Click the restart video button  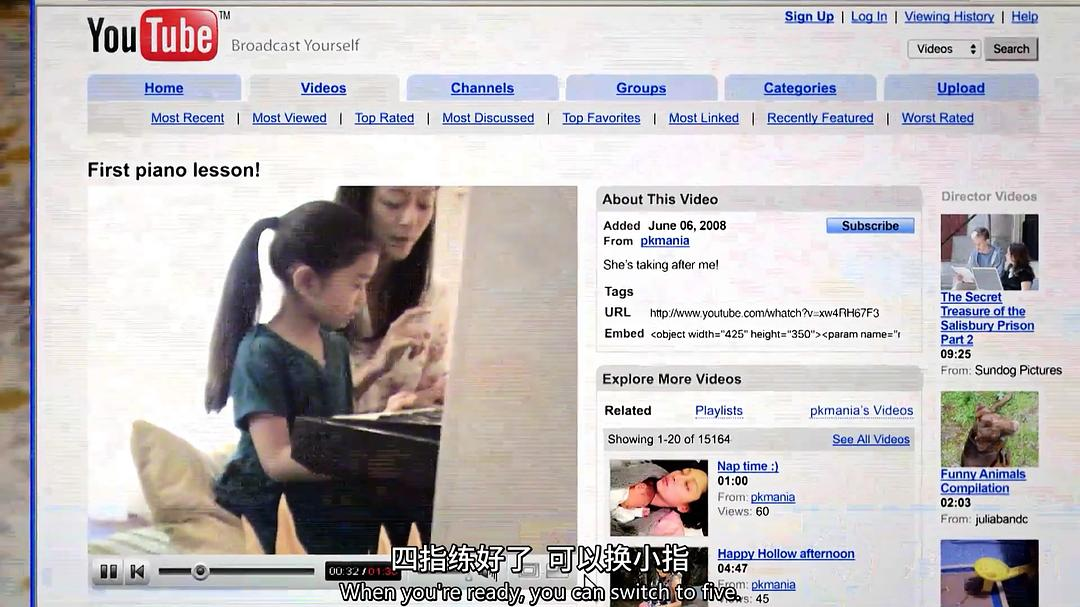pyautogui.click(x=138, y=572)
